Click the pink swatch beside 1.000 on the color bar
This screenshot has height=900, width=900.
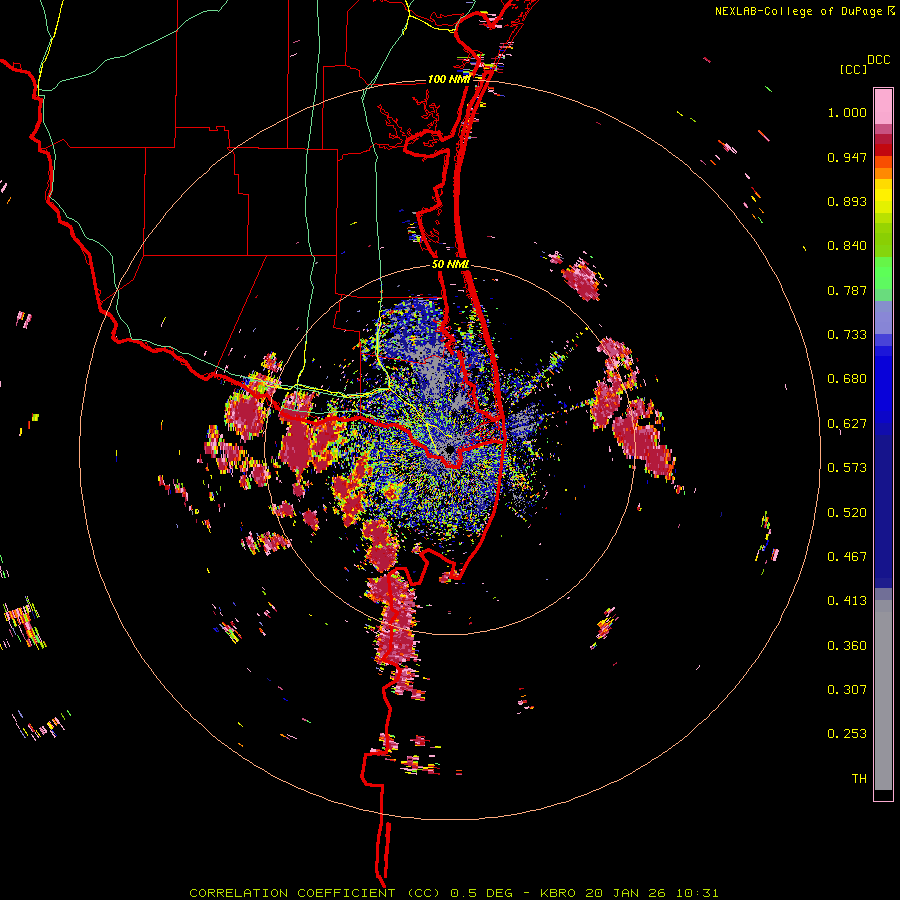point(883,107)
